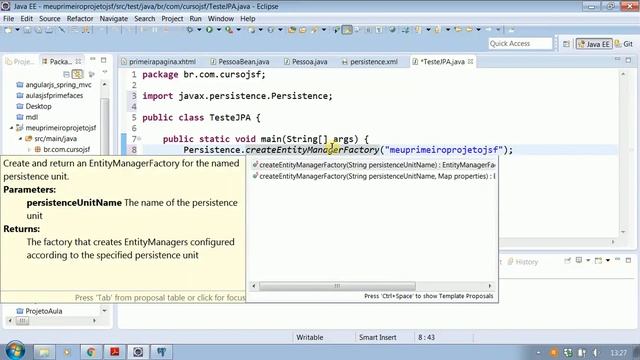Screen dimensions: 640x360
Task: Open File Explorer from the taskbar
Action: point(44,352)
